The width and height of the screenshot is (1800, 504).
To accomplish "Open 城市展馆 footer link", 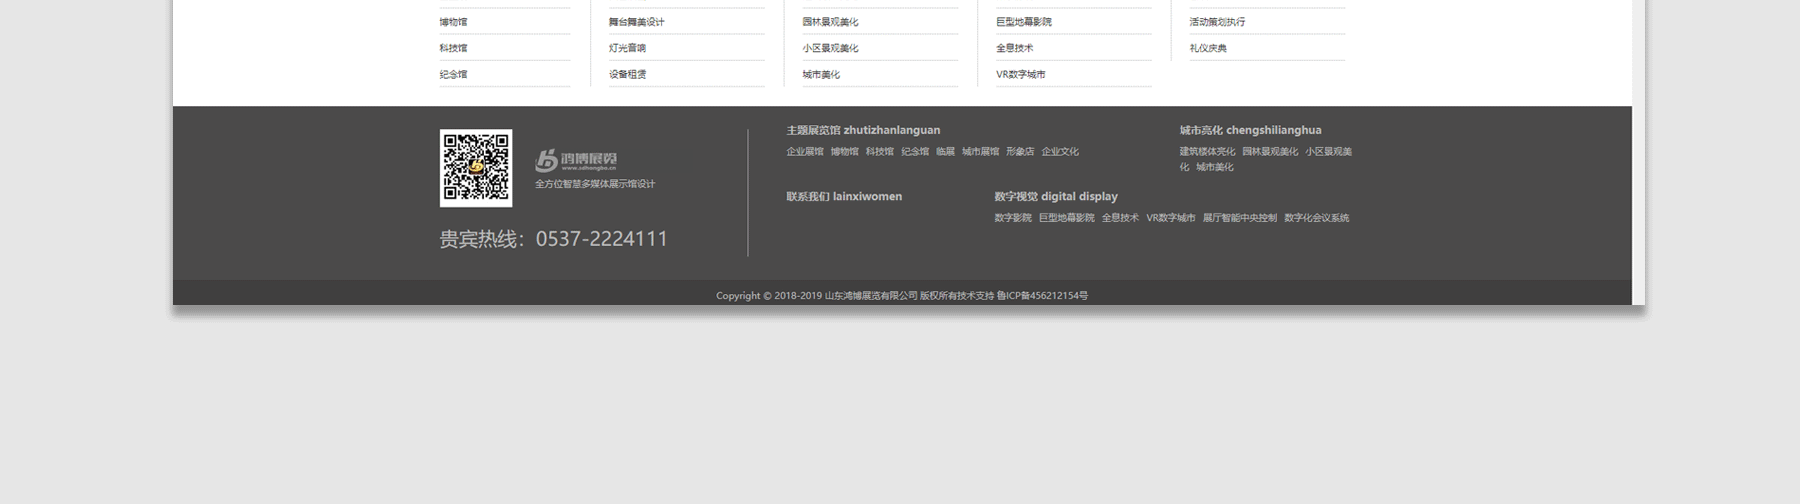I will (980, 152).
